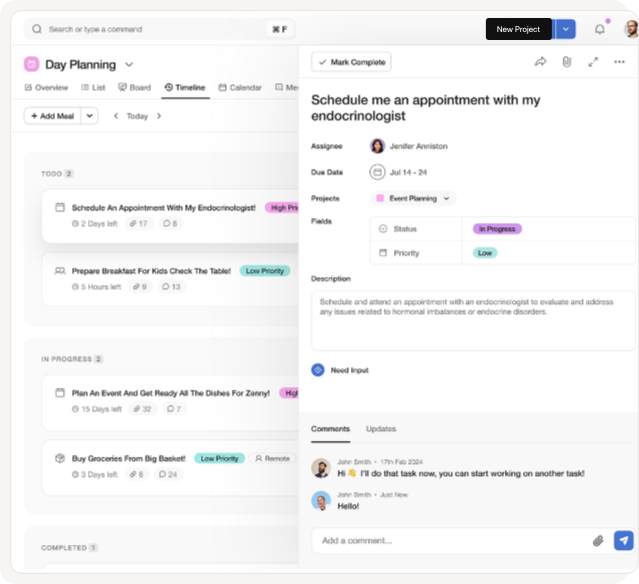Click the Add a comment field
The height and width of the screenshot is (584, 639).
(x=450, y=540)
